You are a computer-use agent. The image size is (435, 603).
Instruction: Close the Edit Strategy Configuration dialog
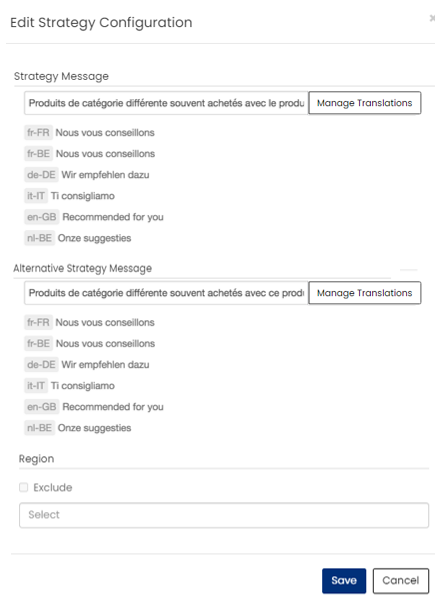pyautogui.click(x=432, y=18)
